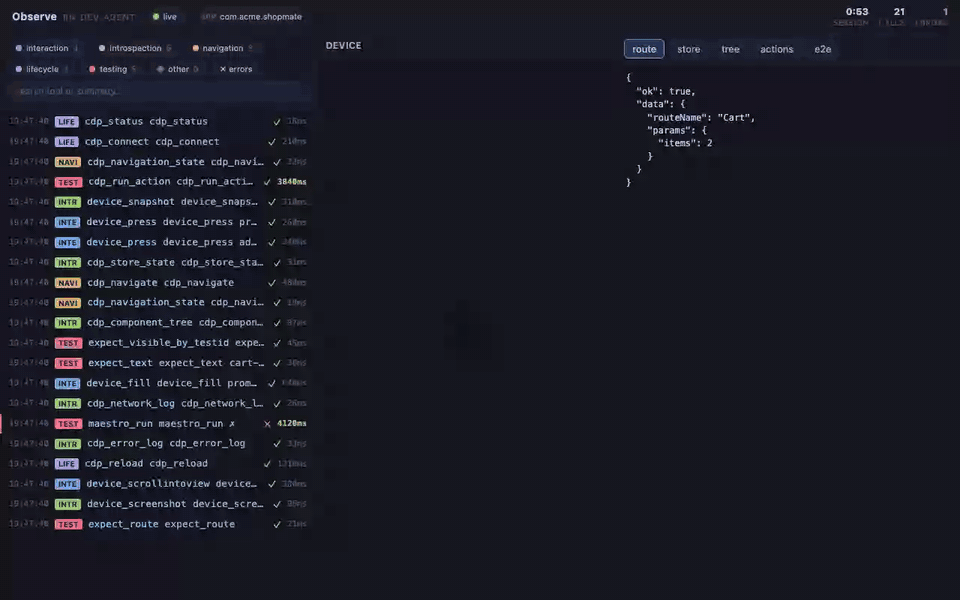Click the checkmark on cdp_reload row
The image size is (960, 600).
[x=267, y=463]
